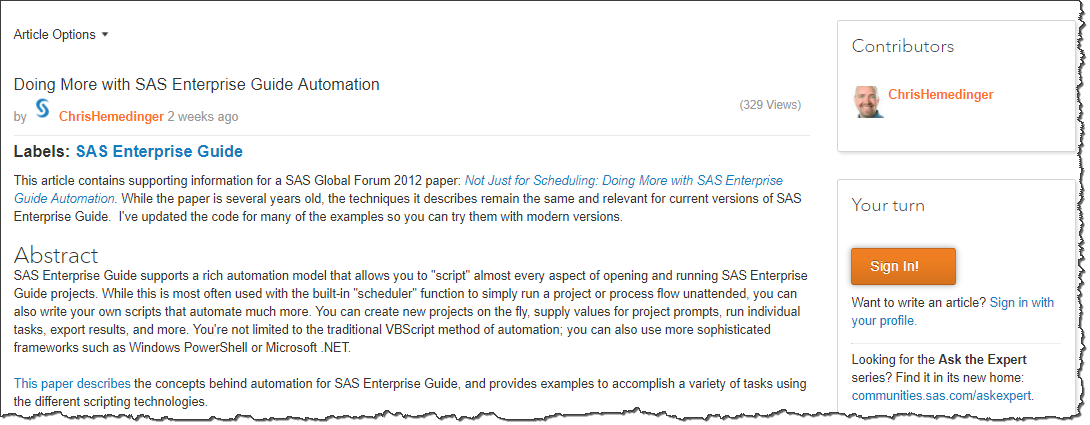Open the SAS Enterprise Guide label link
The image size is (1090, 425).
[x=158, y=152]
